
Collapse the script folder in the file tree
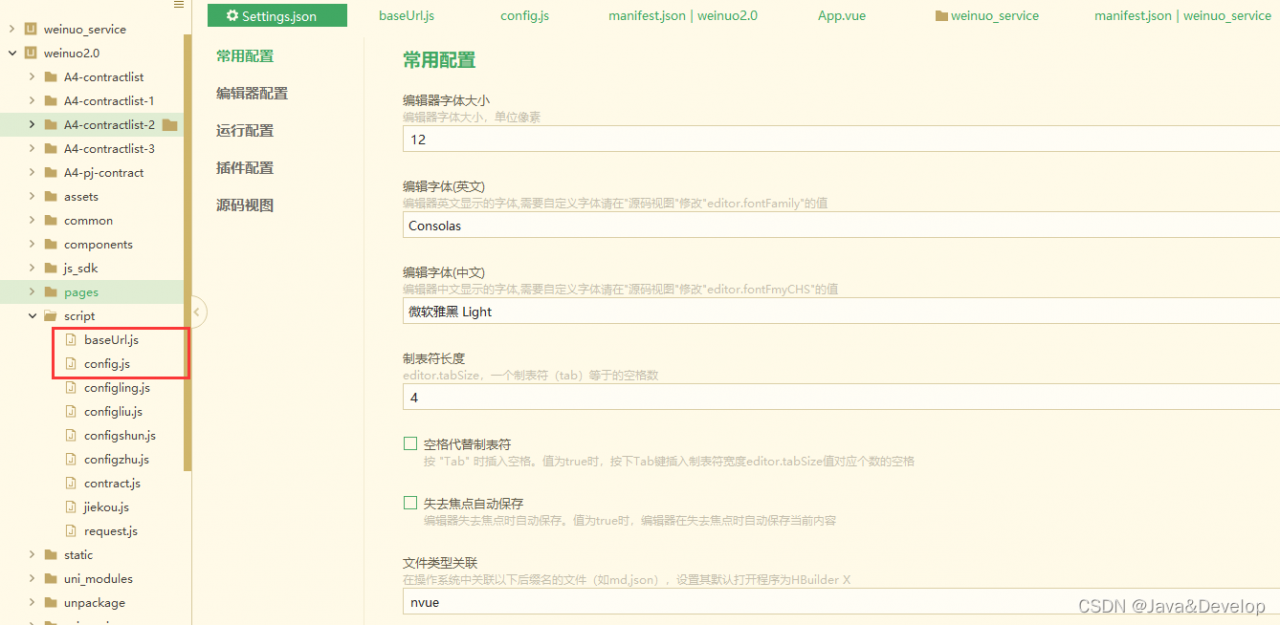click(x=33, y=315)
